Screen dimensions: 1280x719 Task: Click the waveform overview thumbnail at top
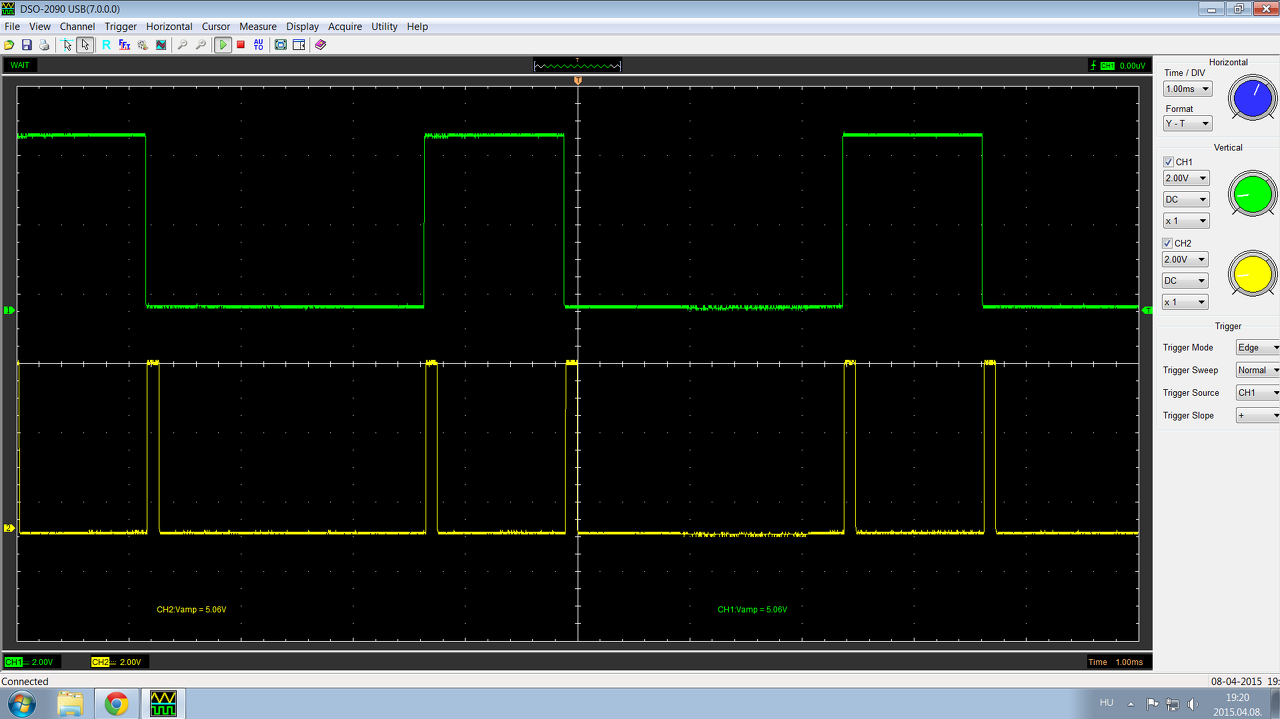point(578,65)
